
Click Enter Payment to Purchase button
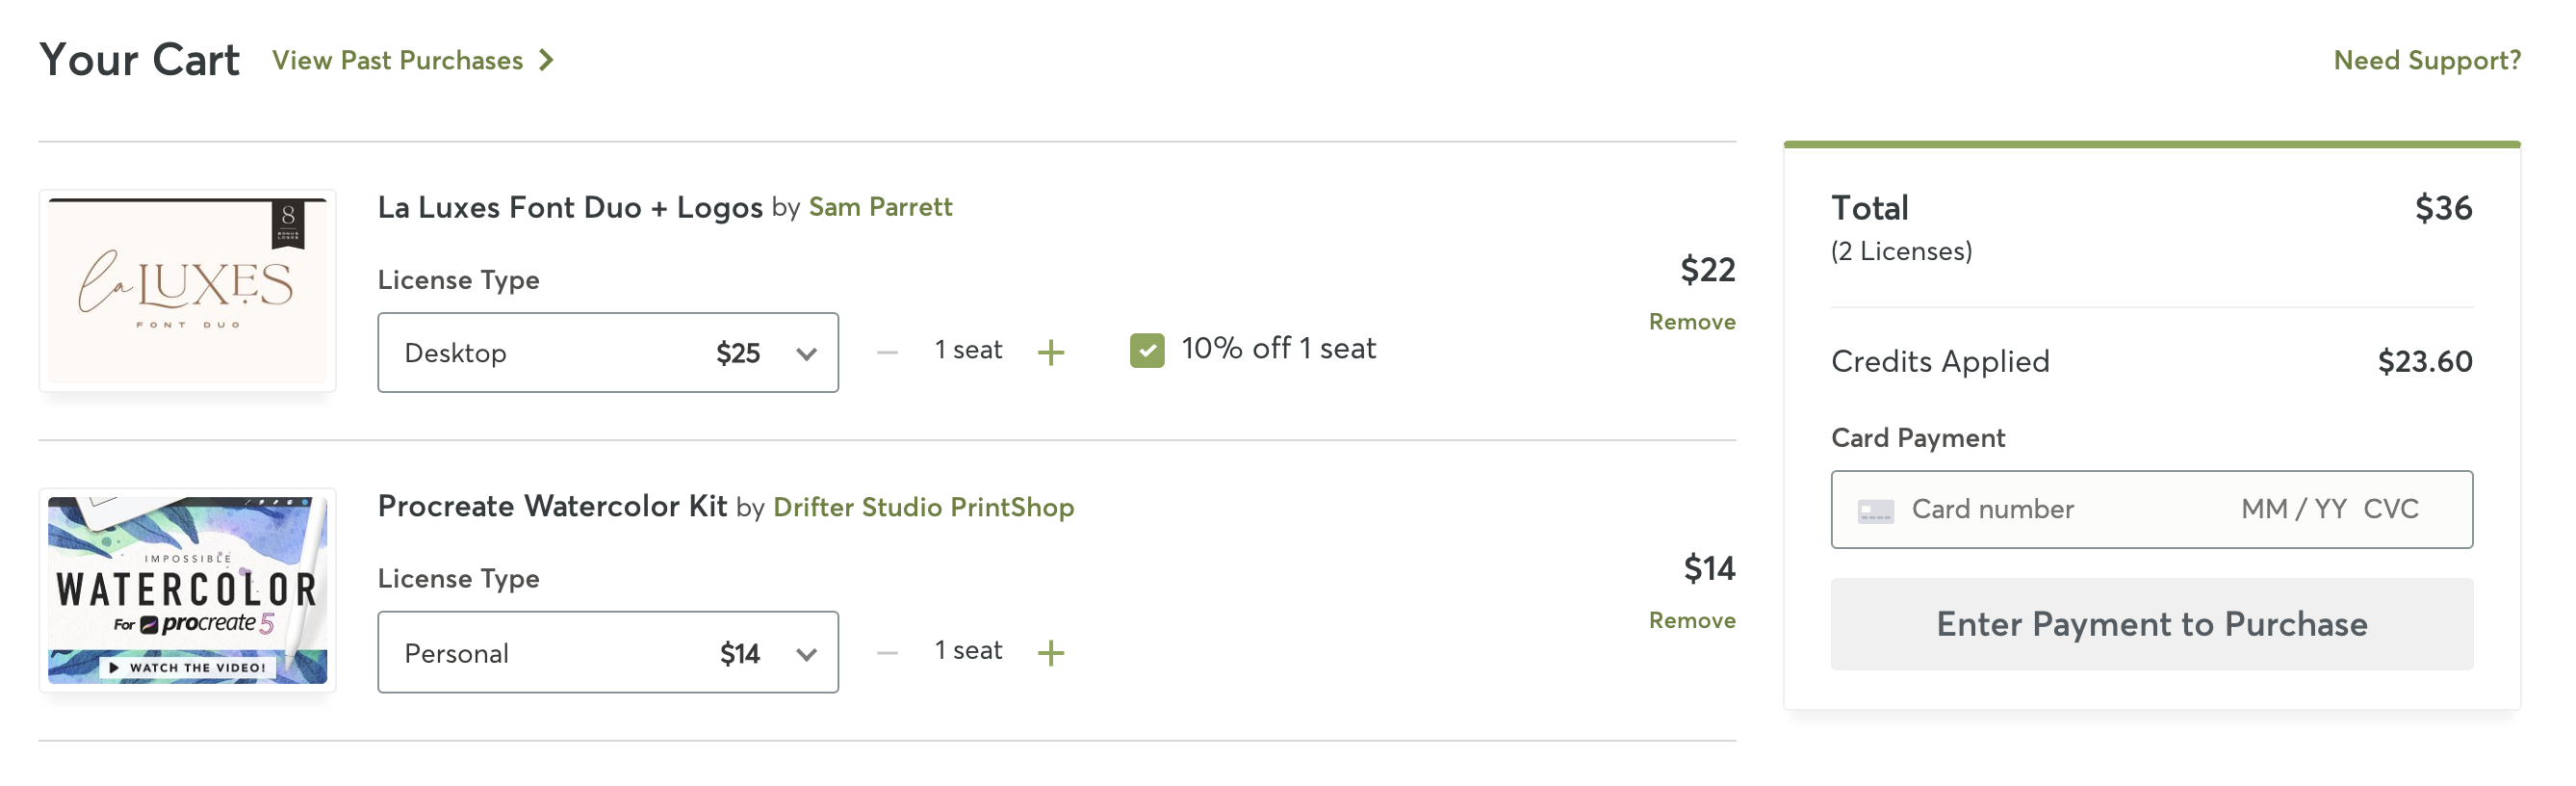pos(2152,624)
